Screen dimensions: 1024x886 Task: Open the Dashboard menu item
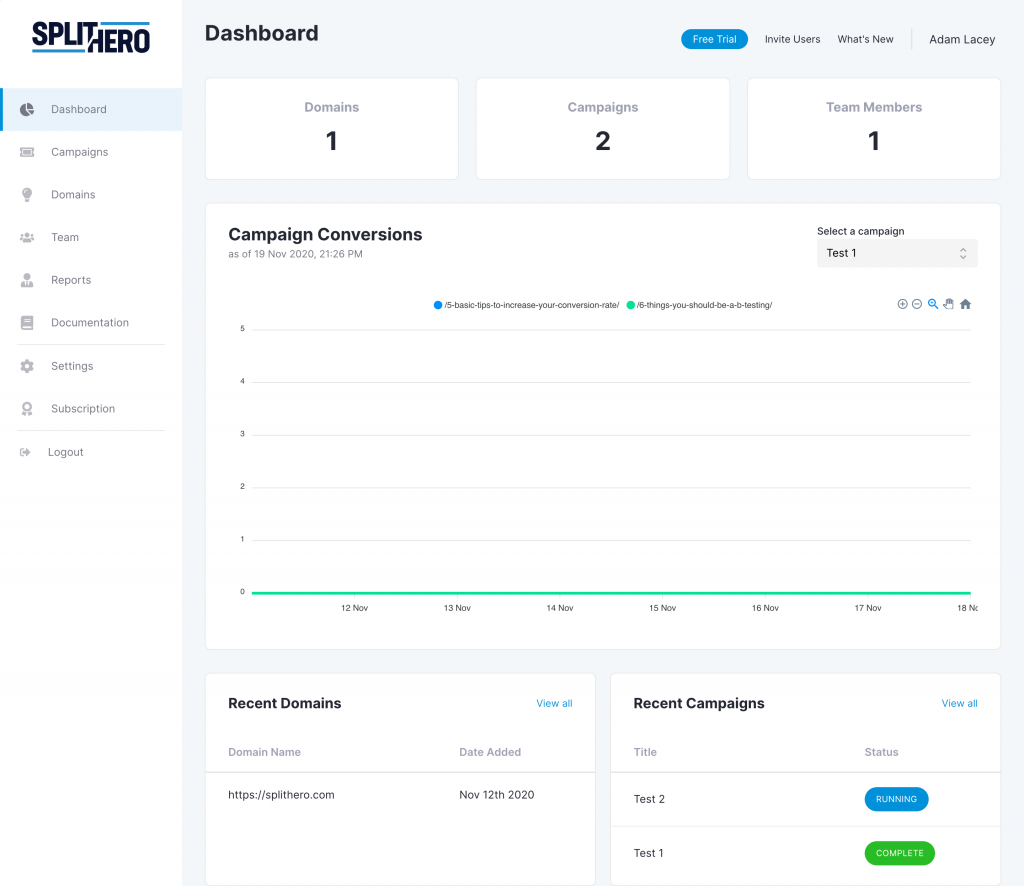[91, 109]
